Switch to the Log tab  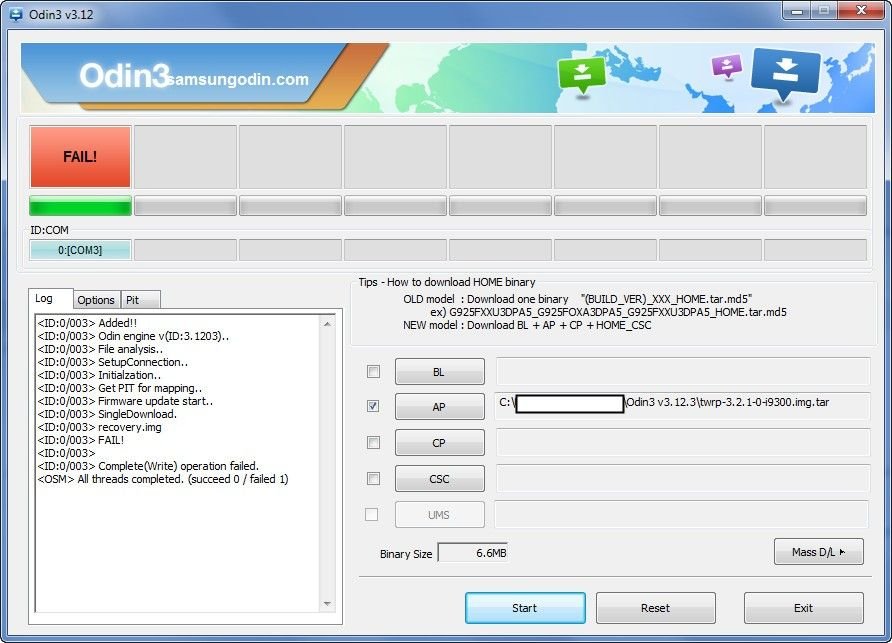[51, 299]
